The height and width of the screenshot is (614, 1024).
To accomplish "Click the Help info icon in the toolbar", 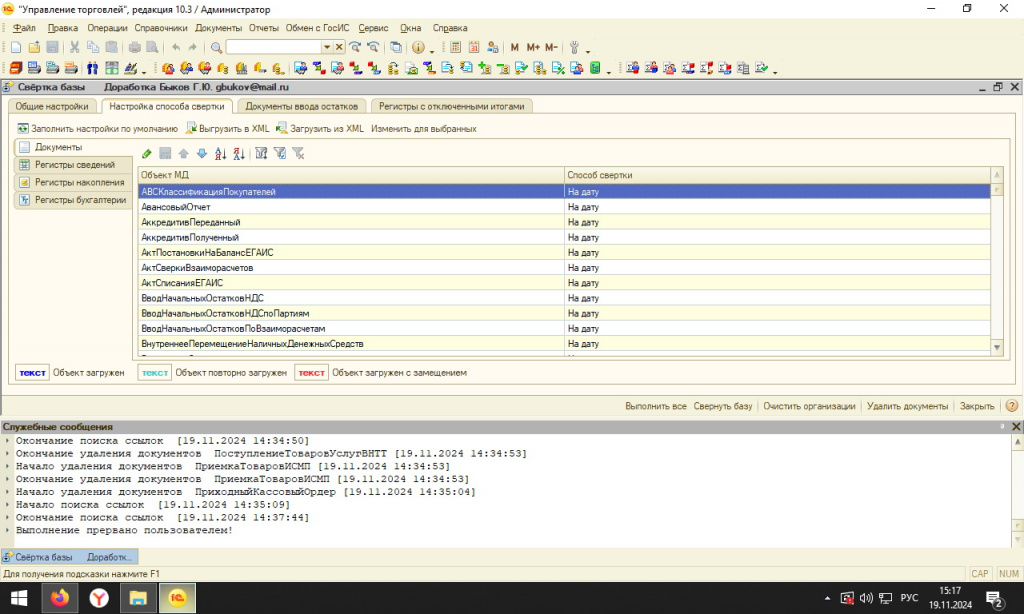I will click(x=418, y=47).
